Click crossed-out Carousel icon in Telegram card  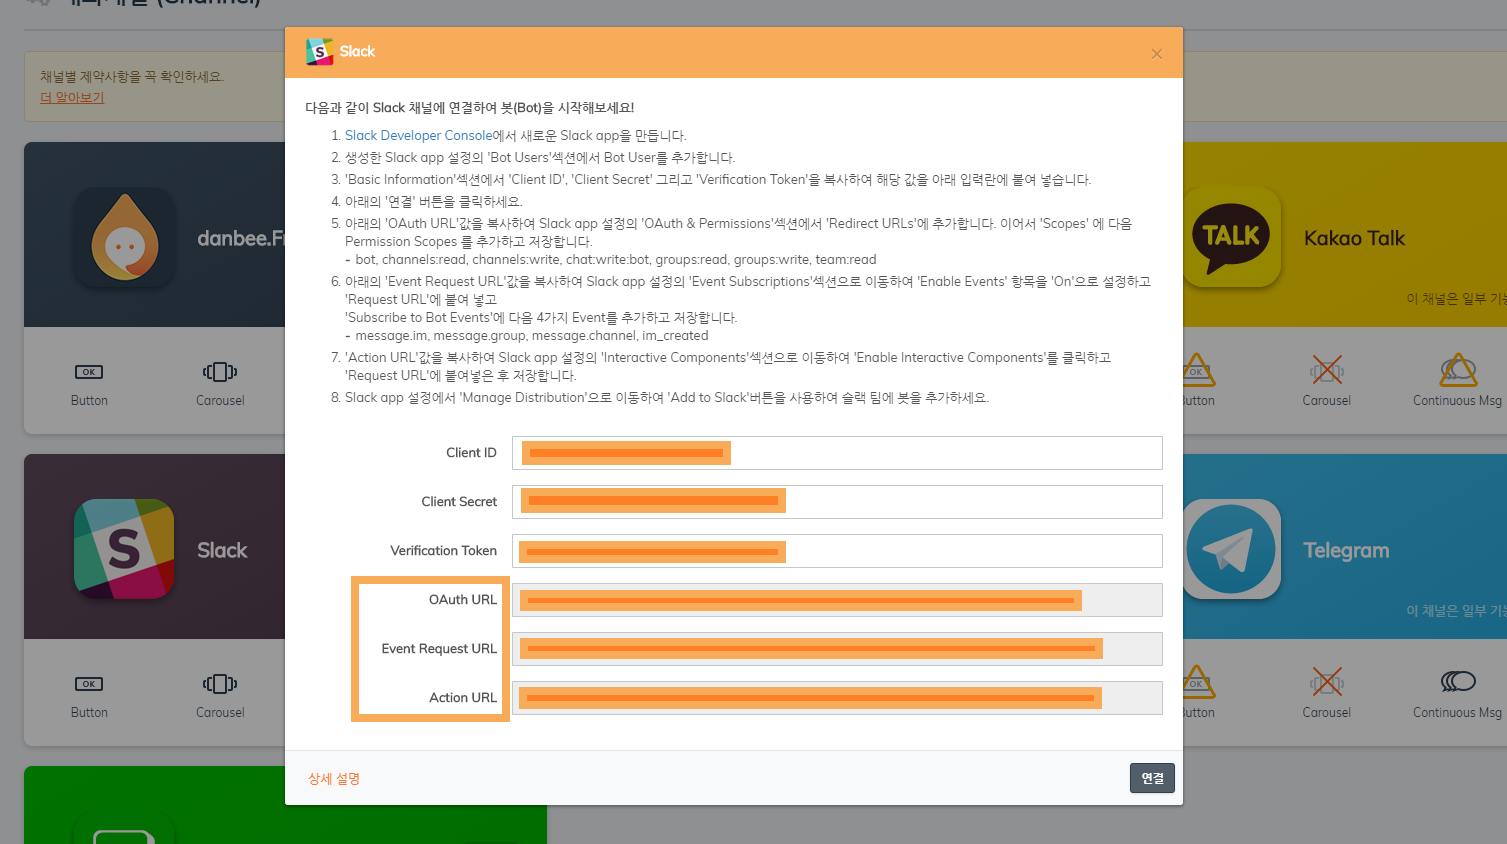point(1327,682)
